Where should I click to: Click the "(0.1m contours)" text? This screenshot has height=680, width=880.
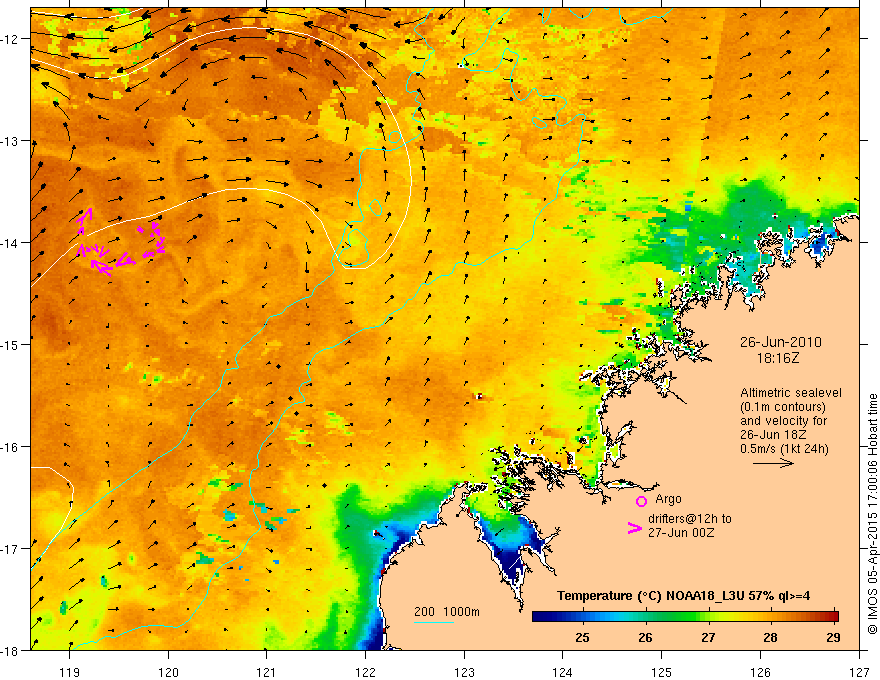pyautogui.click(x=783, y=407)
